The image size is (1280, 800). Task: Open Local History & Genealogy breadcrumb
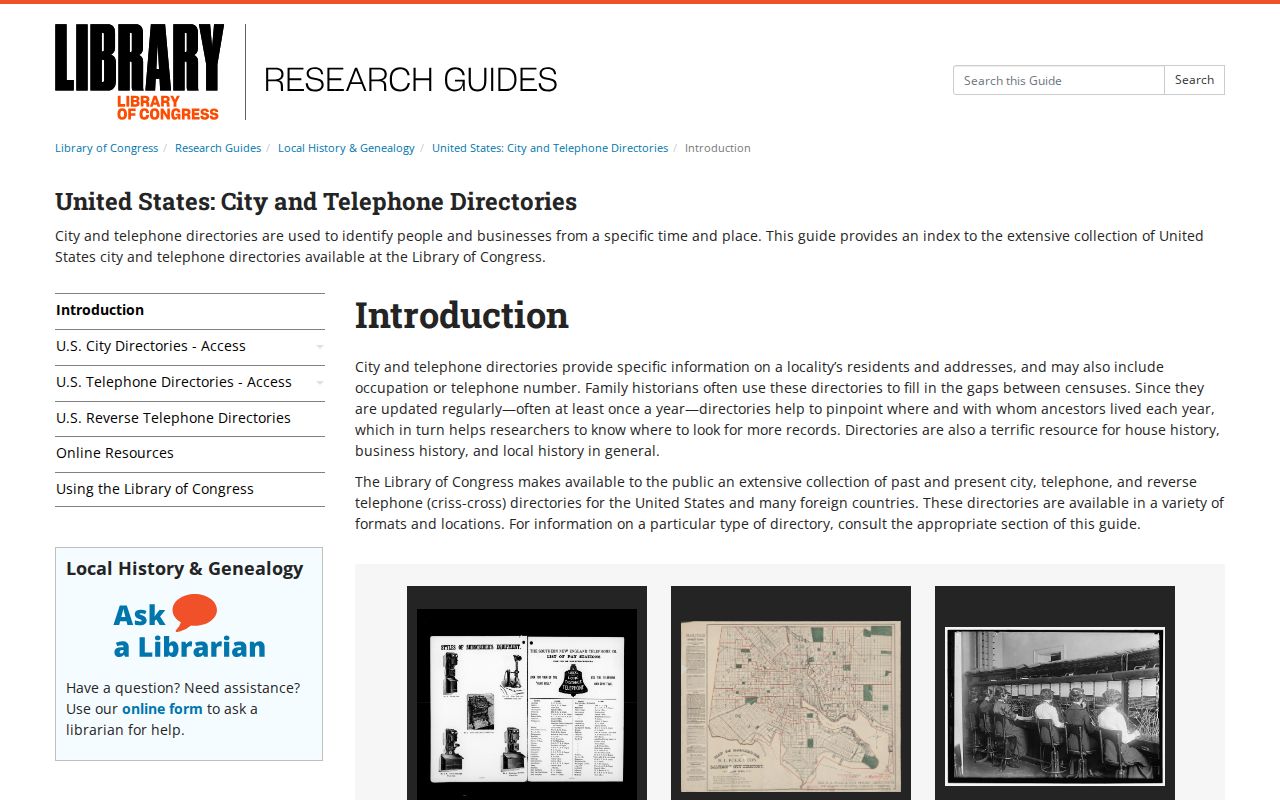[x=346, y=148]
